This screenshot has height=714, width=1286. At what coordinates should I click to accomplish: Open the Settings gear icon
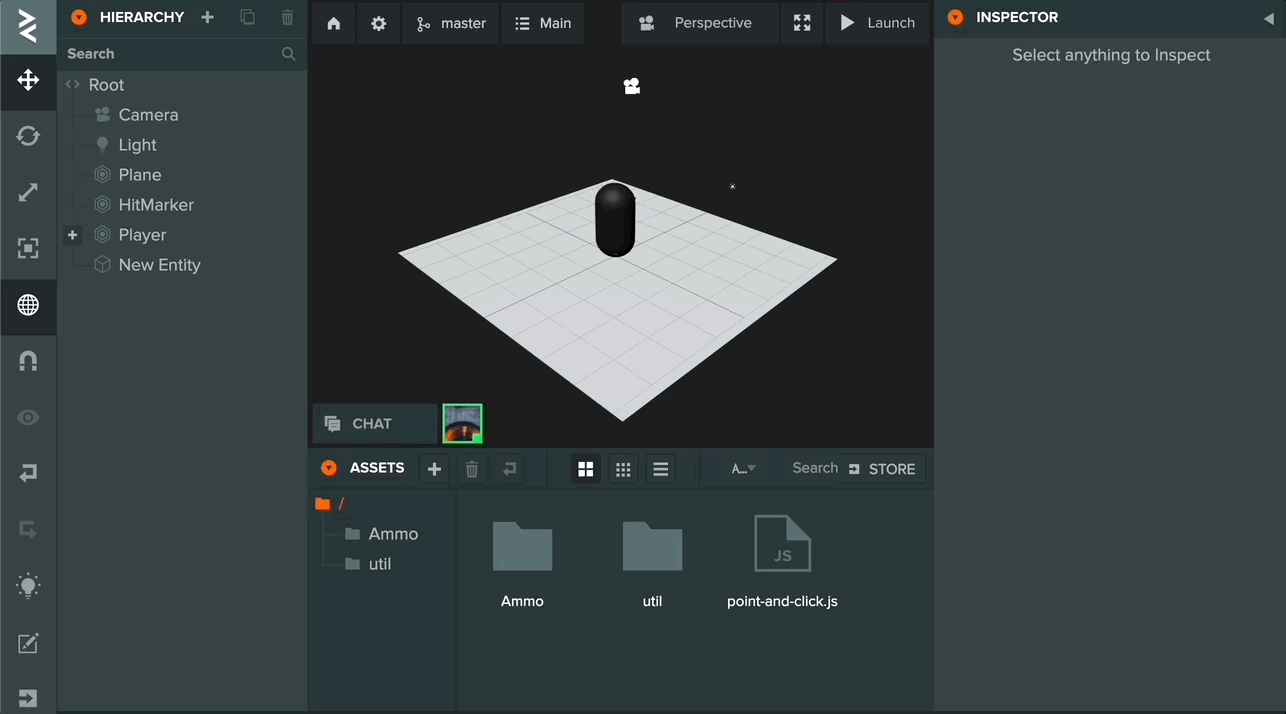coord(379,23)
